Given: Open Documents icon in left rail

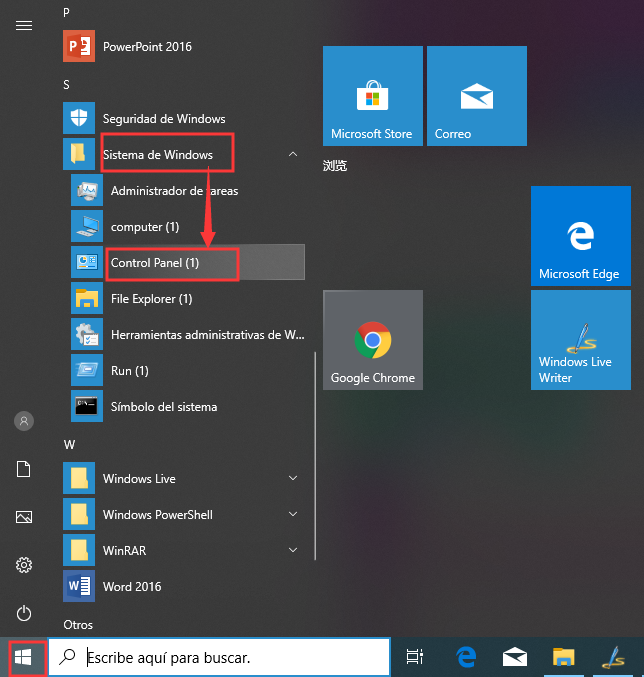Looking at the screenshot, I should coord(24,469).
